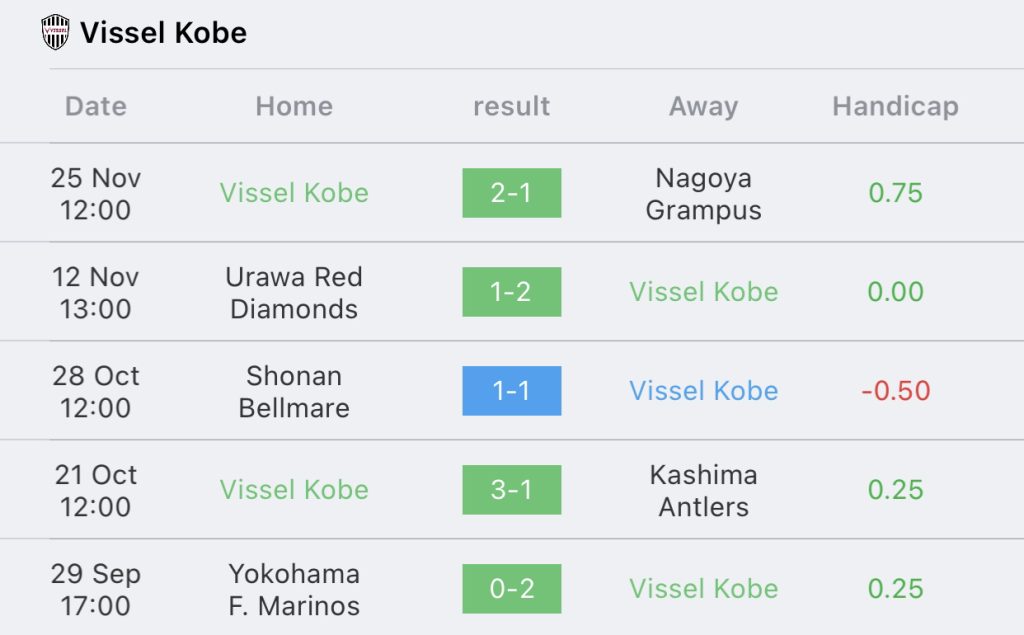Open the Vissel Kobe team title
The height and width of the screenshot is (635, 1024).
coord(163,33)
